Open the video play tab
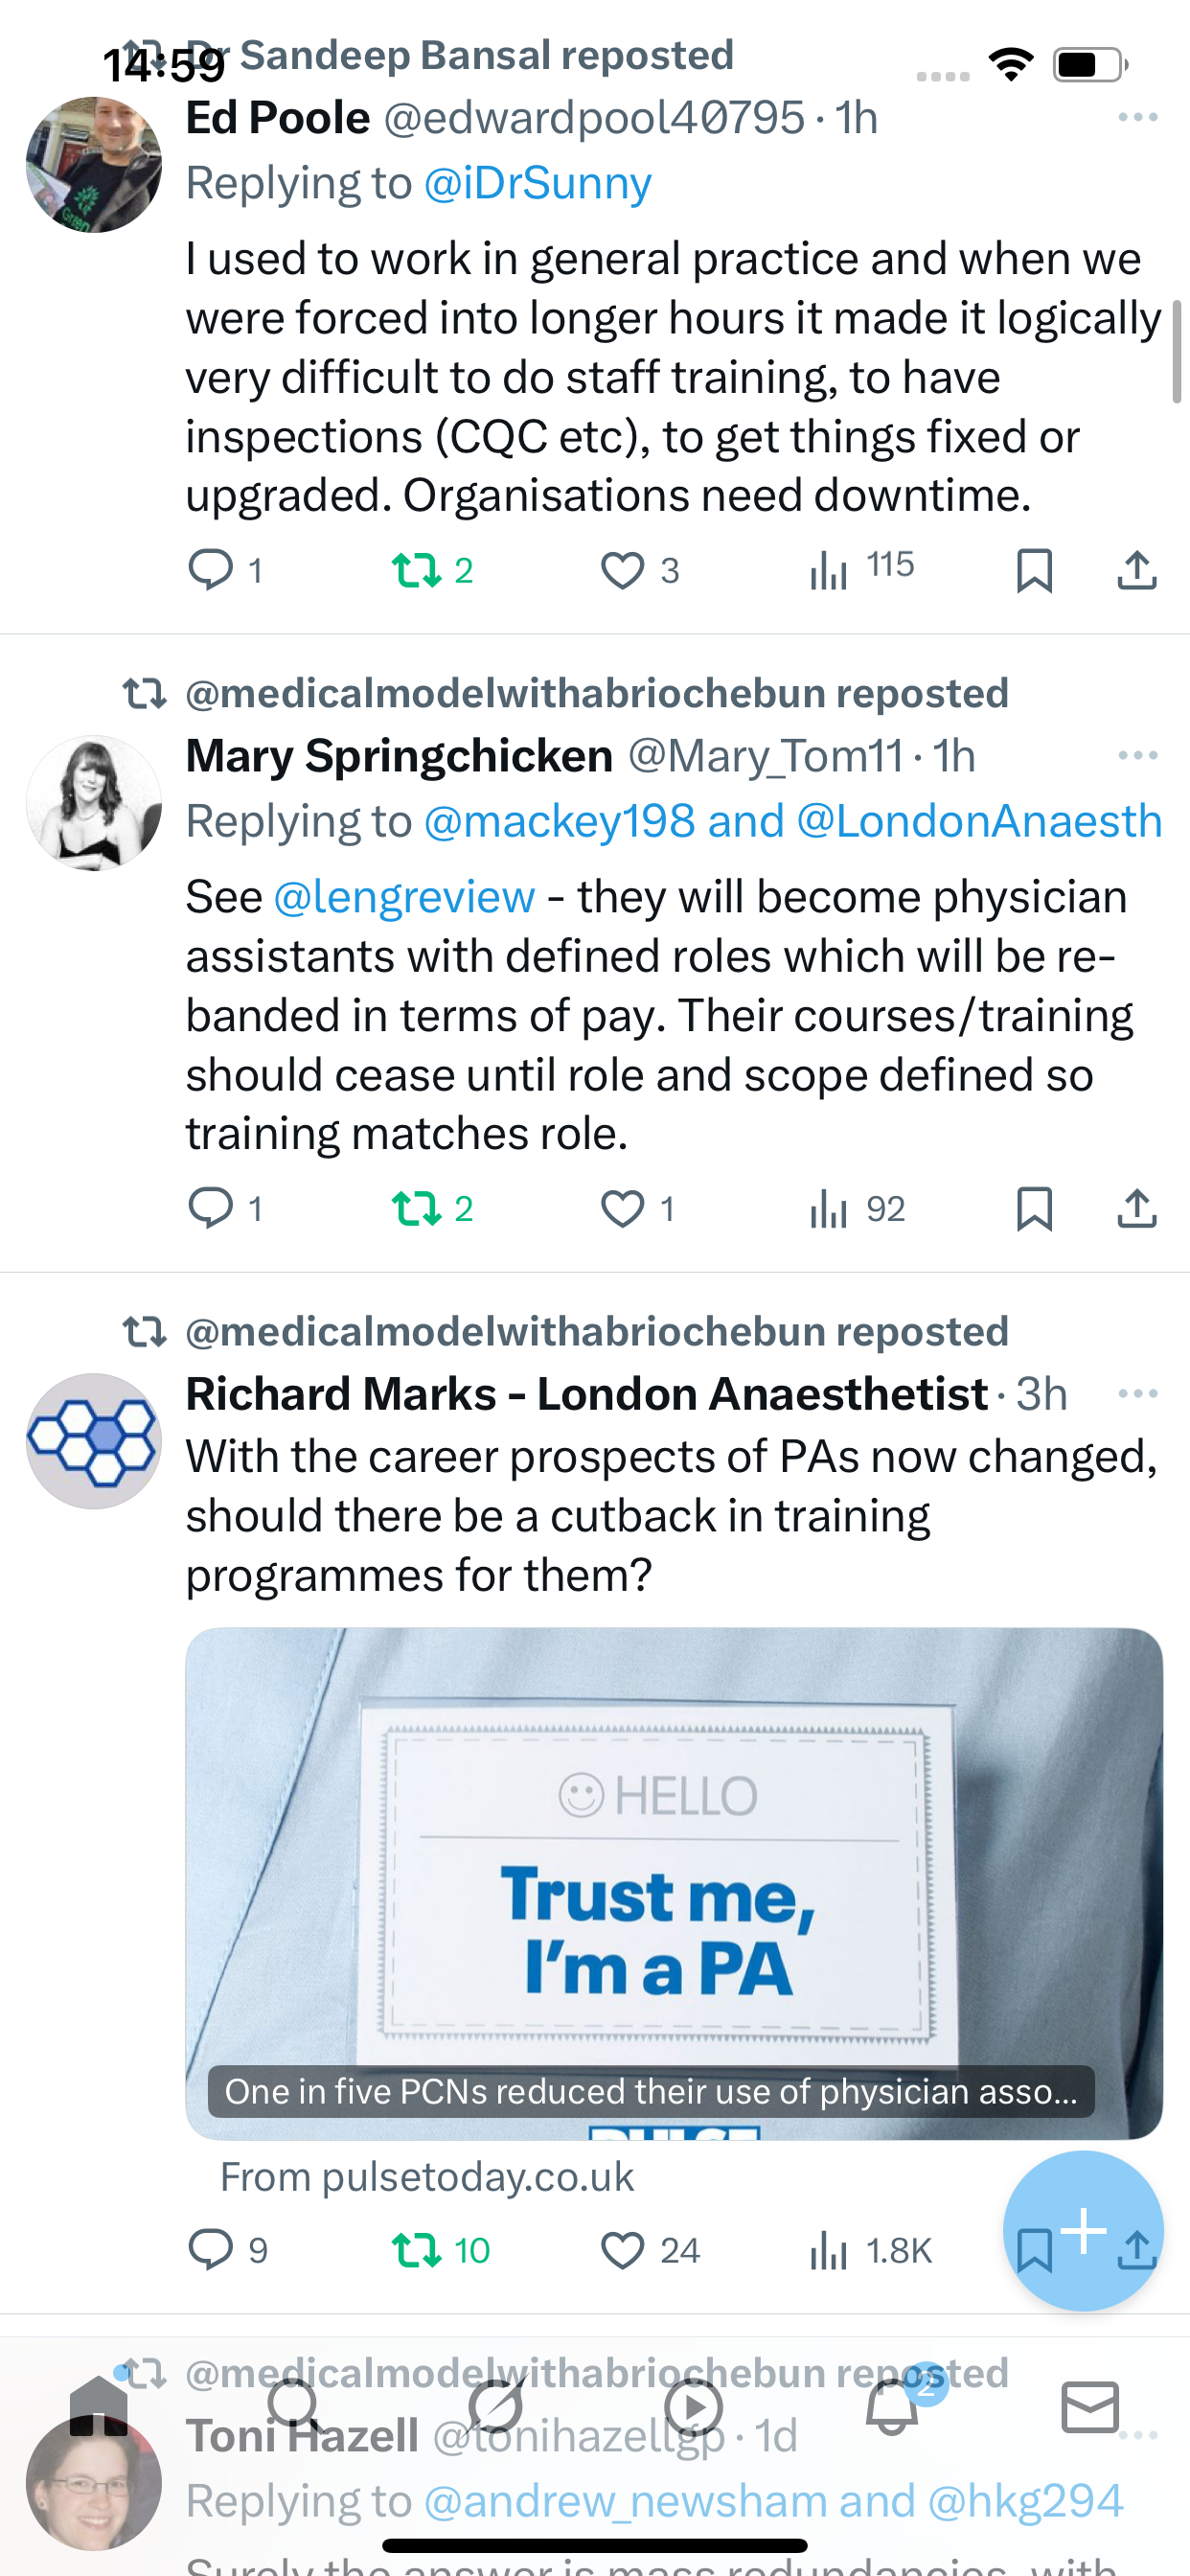The width and height of the screenshot is (1190, 2576). point(693,2407)
